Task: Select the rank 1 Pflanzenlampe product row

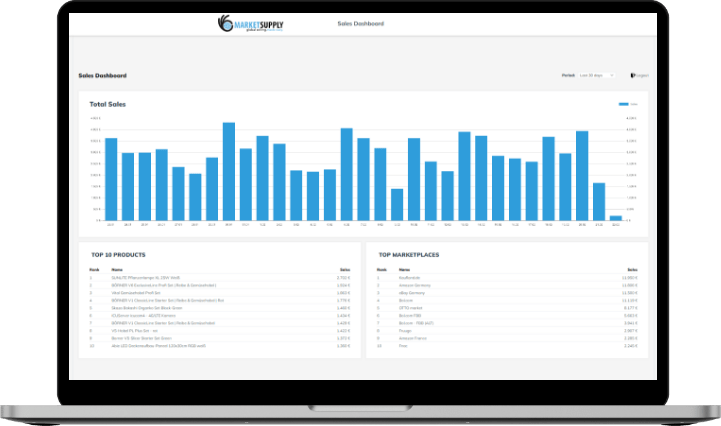Action: (220, 278)
